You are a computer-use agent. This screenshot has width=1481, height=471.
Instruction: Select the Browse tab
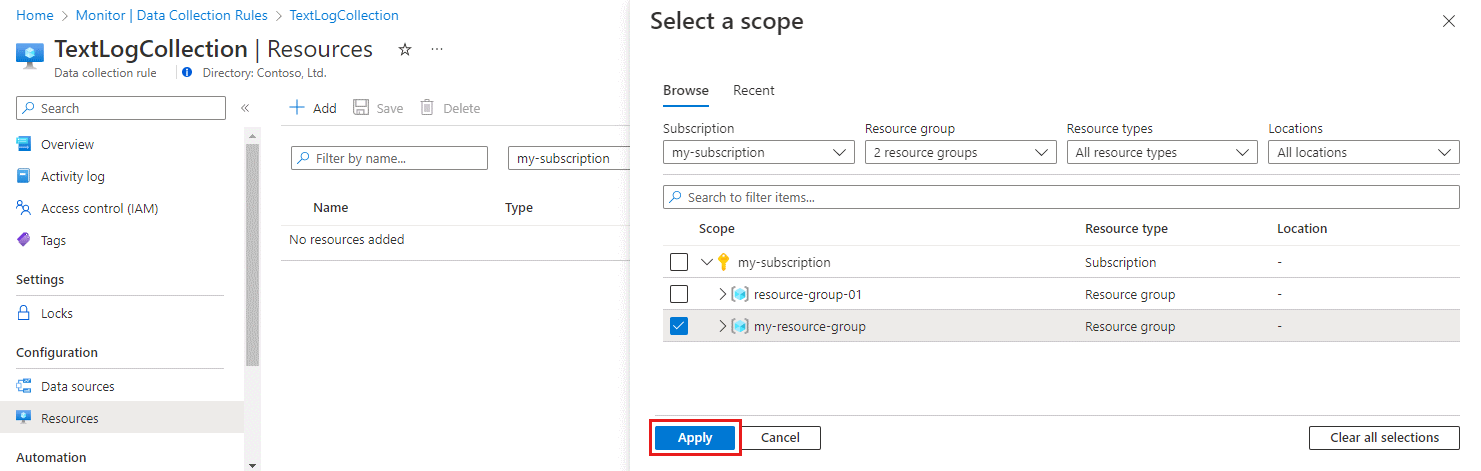pyautogui.click(x=686, y=90)
